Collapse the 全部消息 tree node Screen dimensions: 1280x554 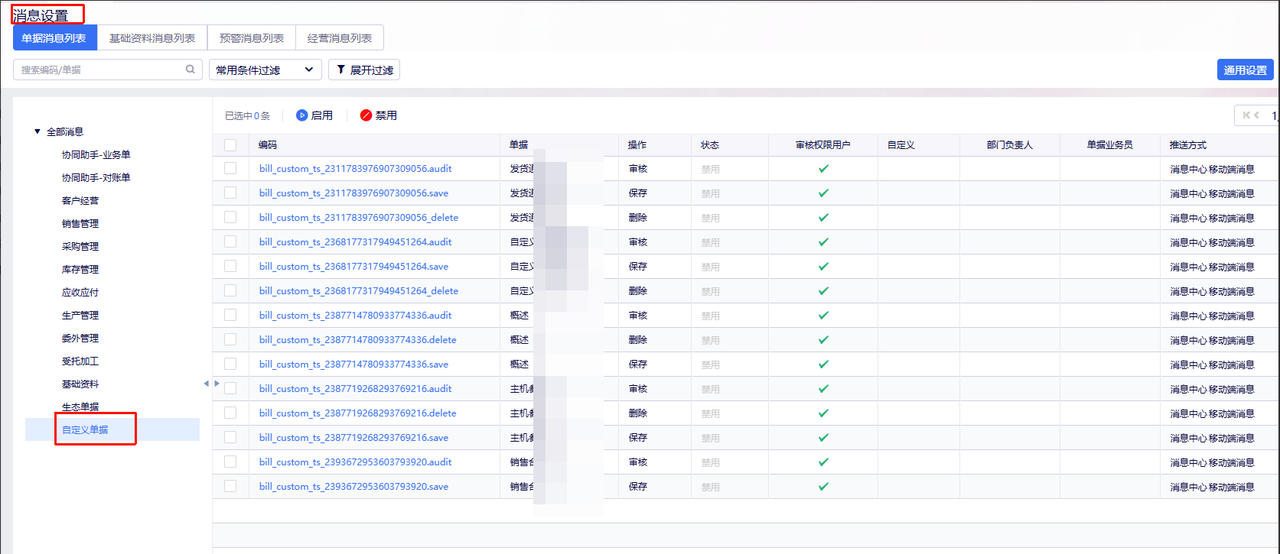click(37, 132)
